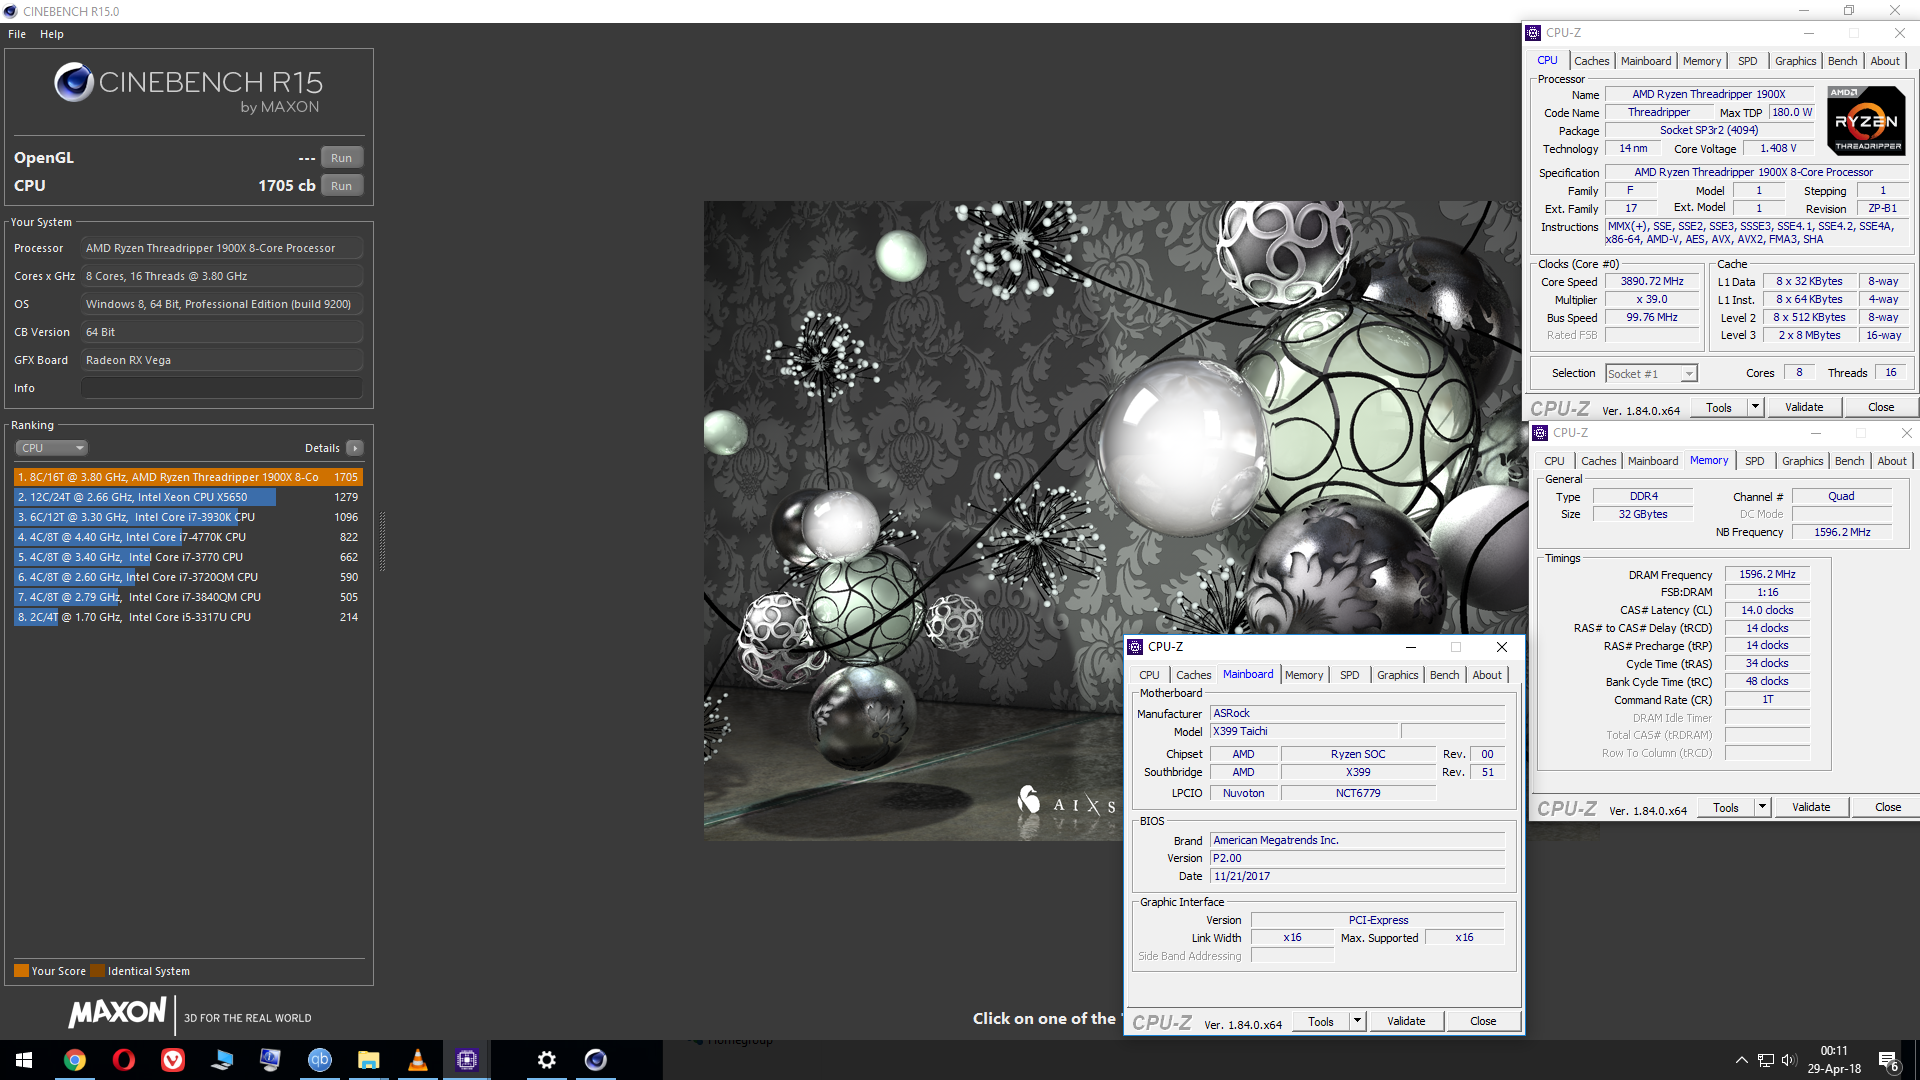Click the Cinebench taskbar icon
1920x1080 pixels.
[x=596, y=1060]
